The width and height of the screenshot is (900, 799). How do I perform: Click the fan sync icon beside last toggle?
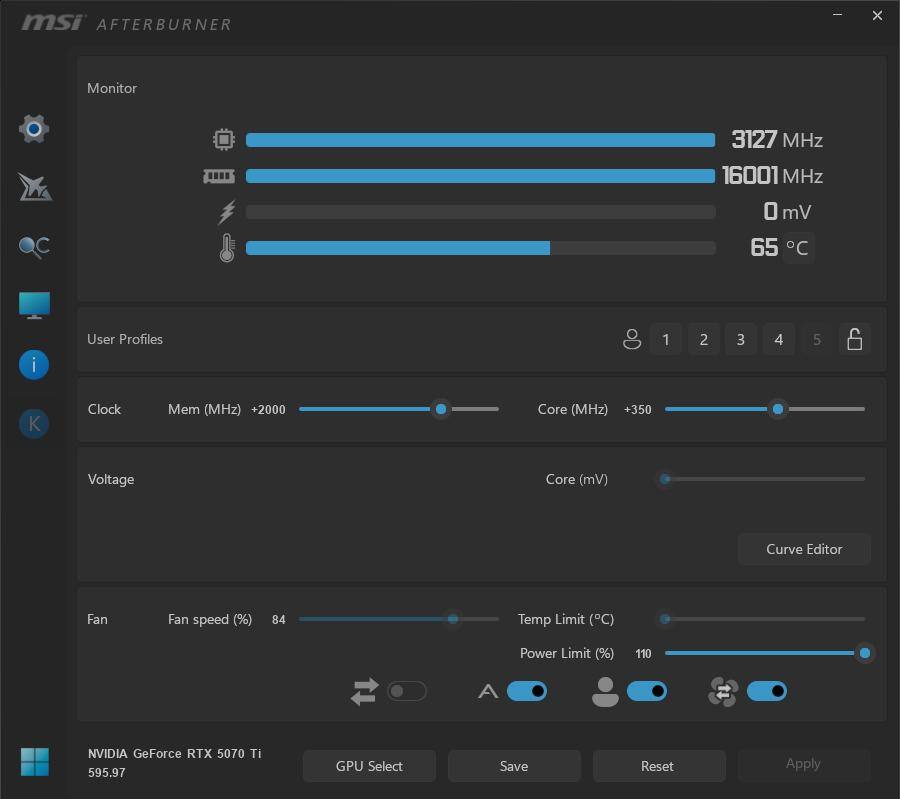pyautogui.click(x=723, y=691)
